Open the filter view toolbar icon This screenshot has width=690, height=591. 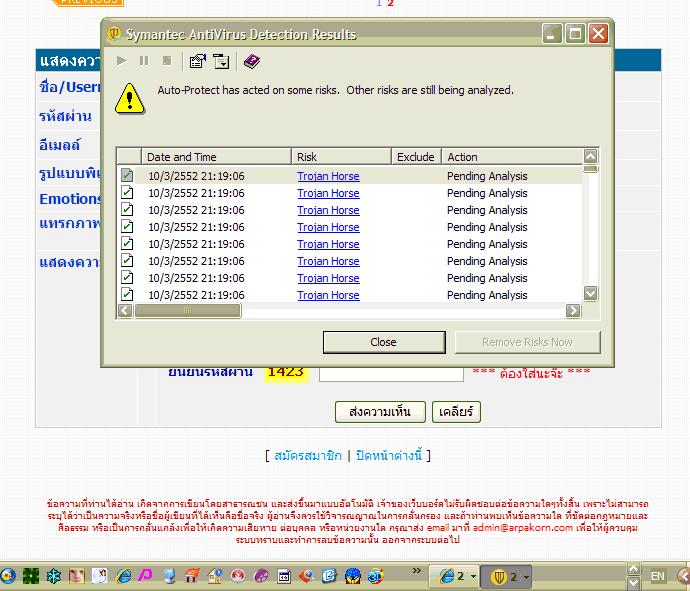221,61
